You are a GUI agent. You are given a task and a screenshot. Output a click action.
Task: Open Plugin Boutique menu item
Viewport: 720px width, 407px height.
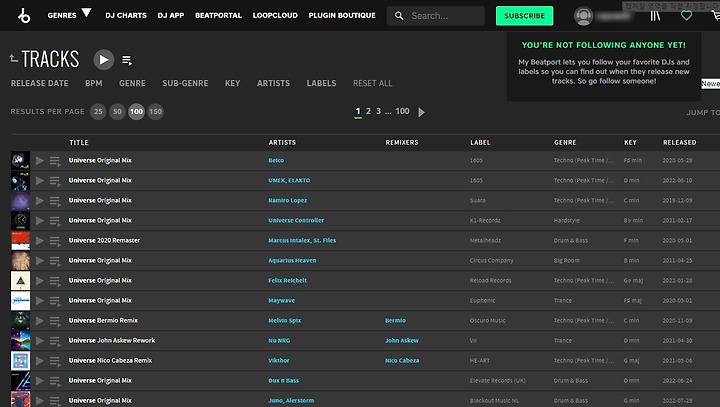[342, 15]
